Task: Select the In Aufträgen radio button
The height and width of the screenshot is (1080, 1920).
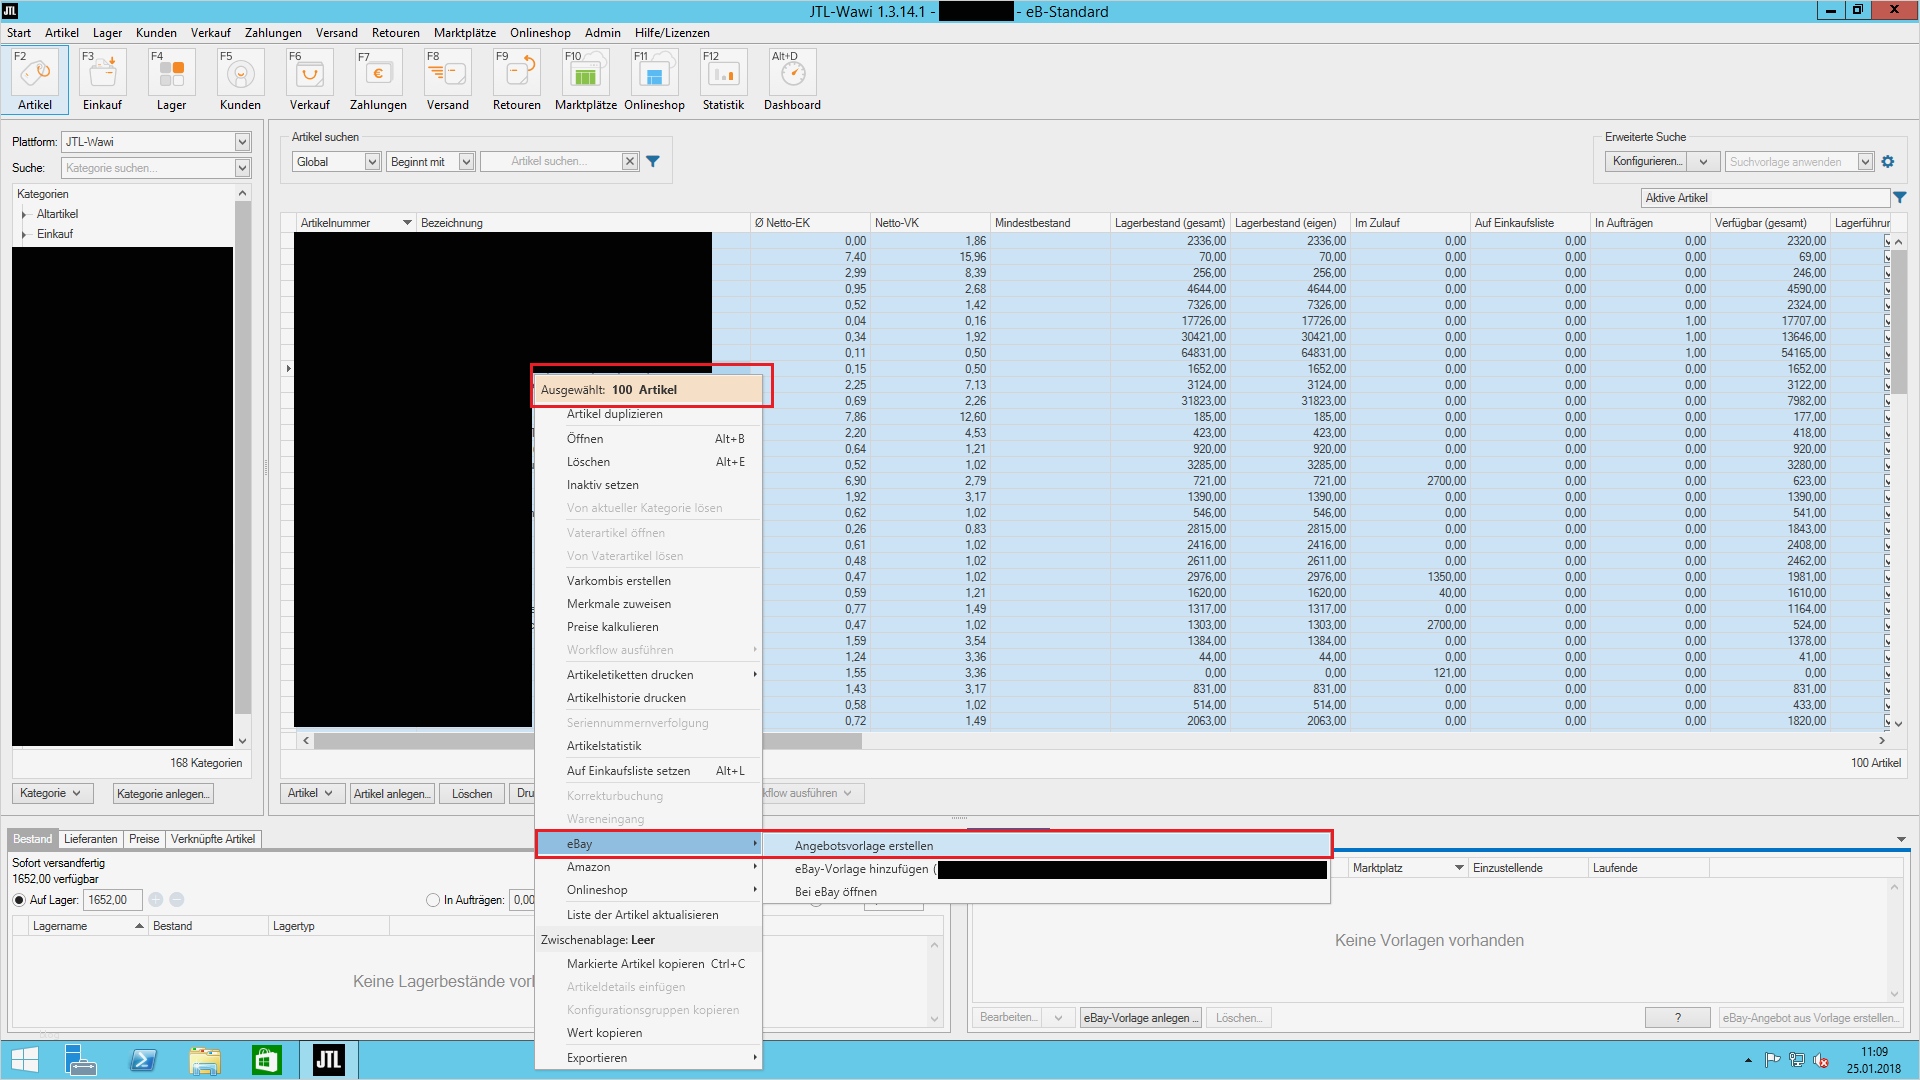Action: tap(433, 900)
